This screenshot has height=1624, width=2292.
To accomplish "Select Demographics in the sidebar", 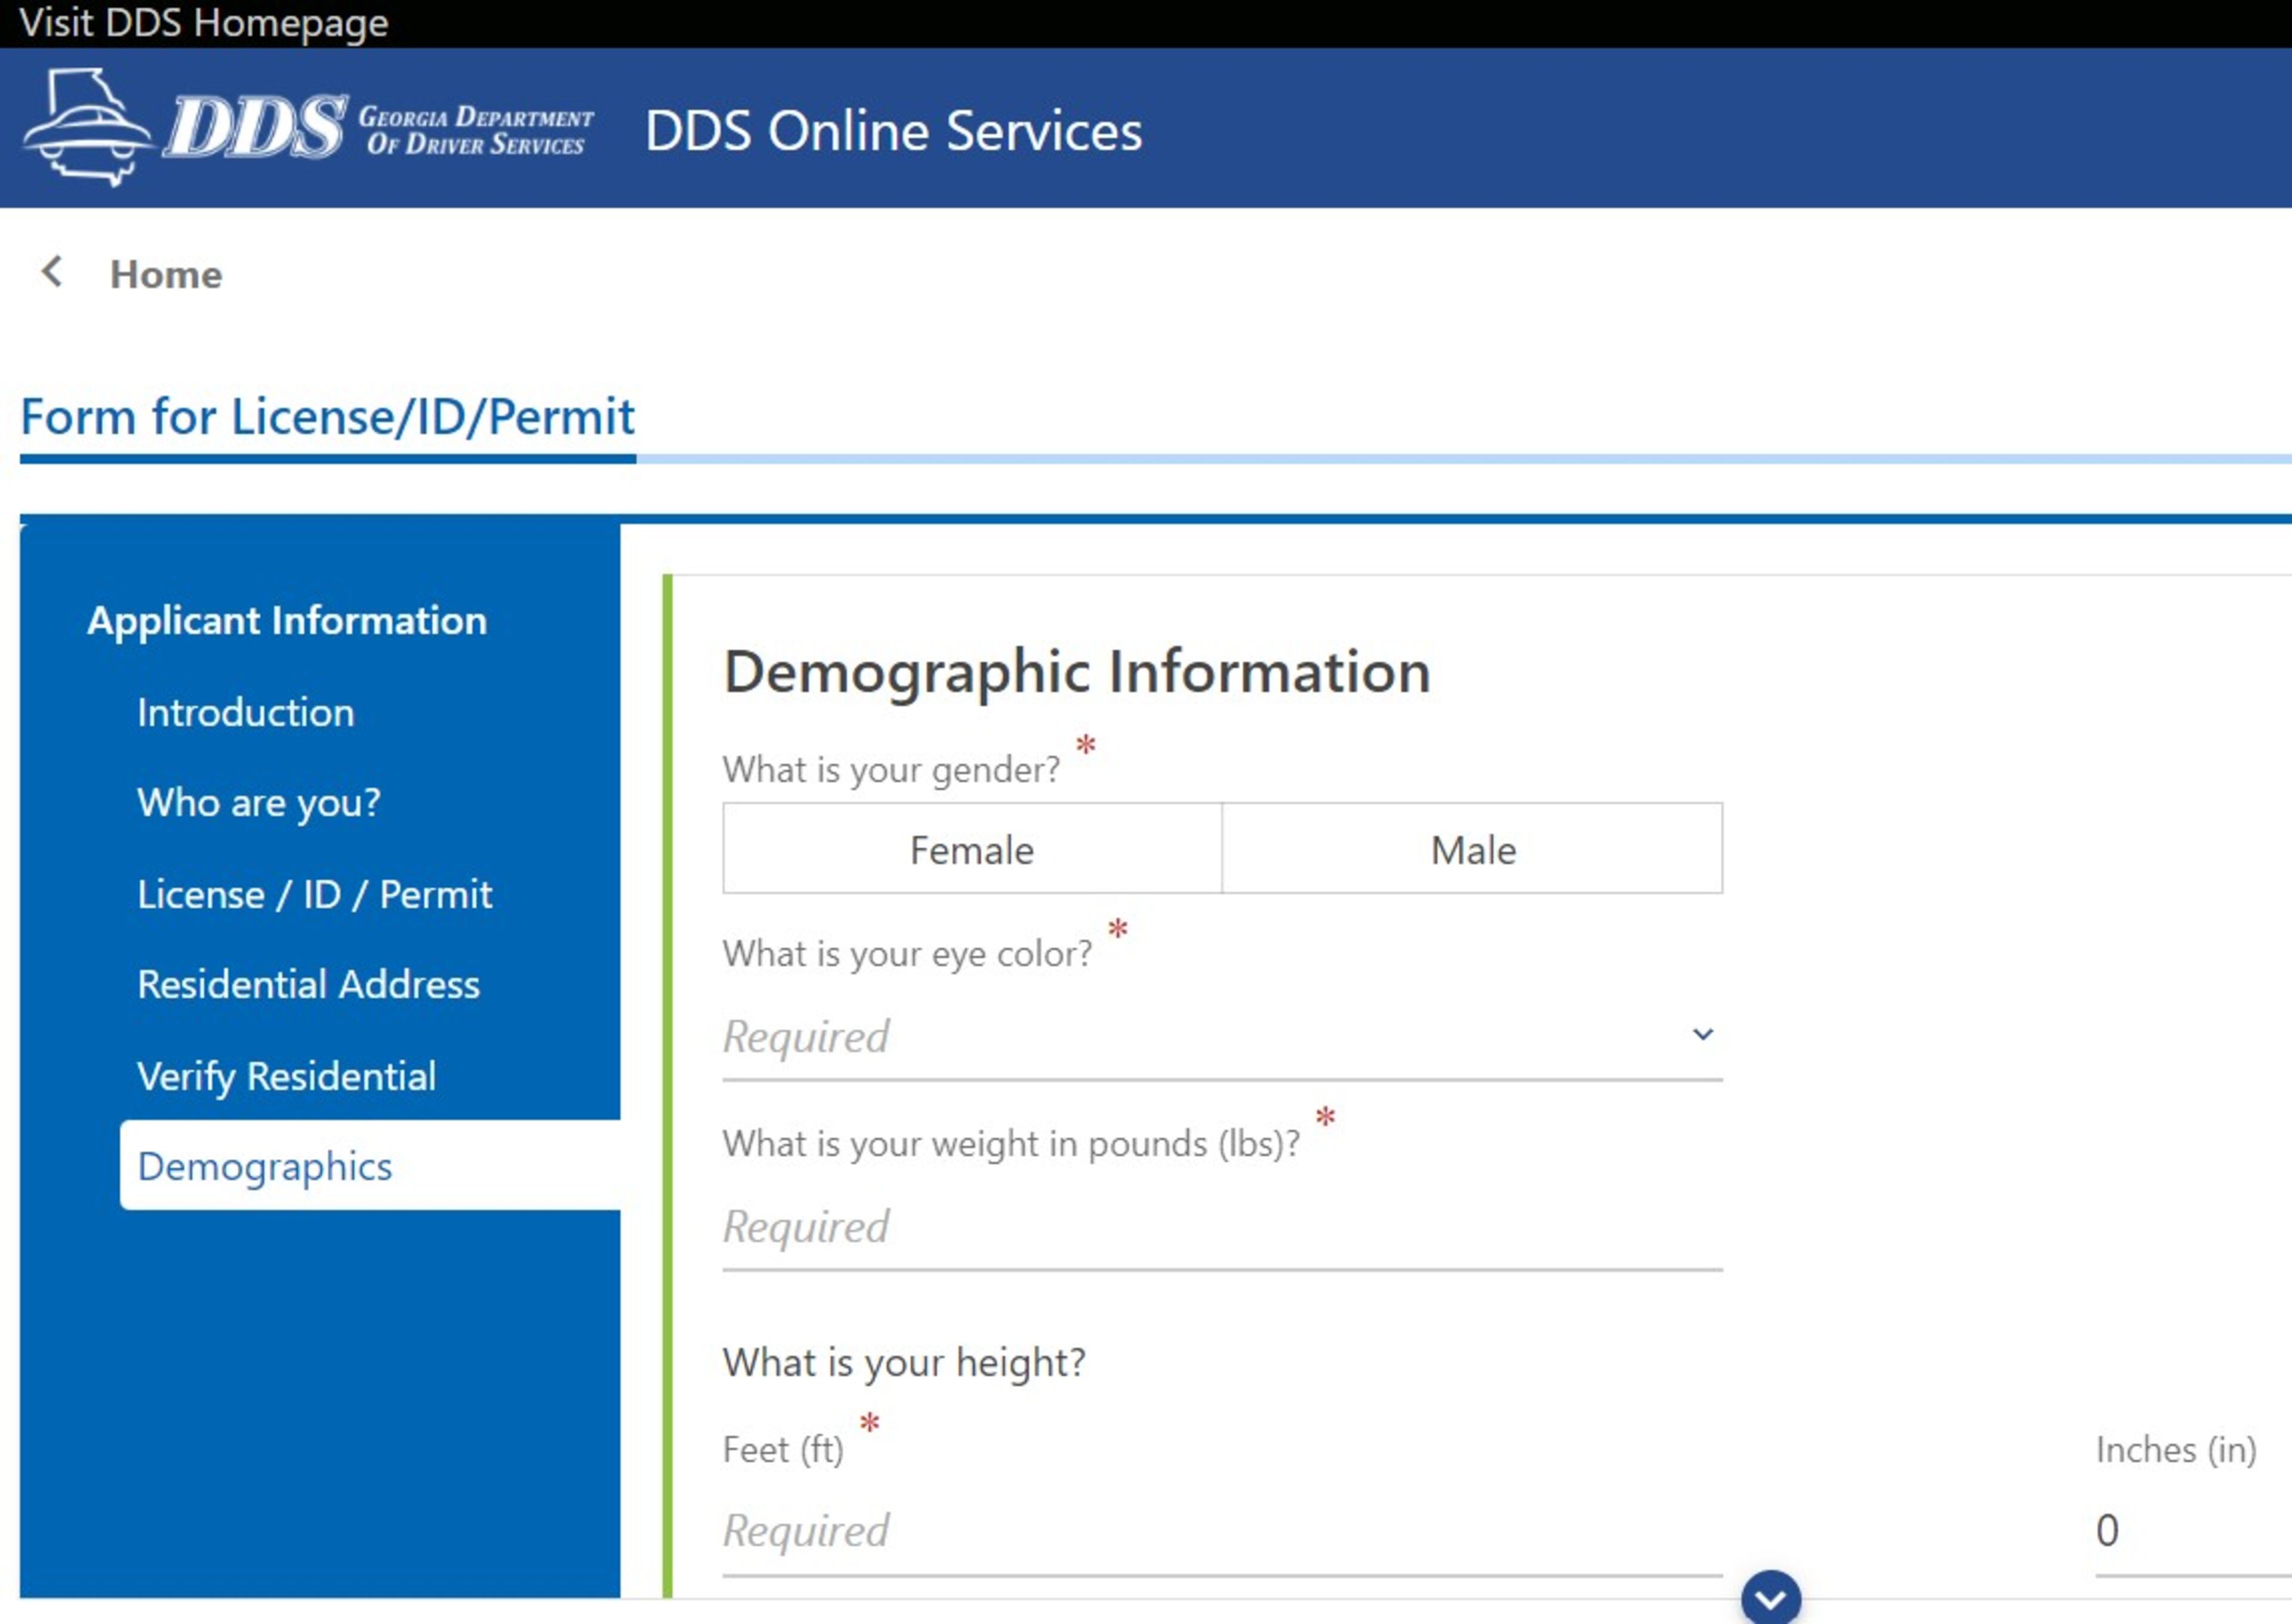I will [x=265, y=1166].
